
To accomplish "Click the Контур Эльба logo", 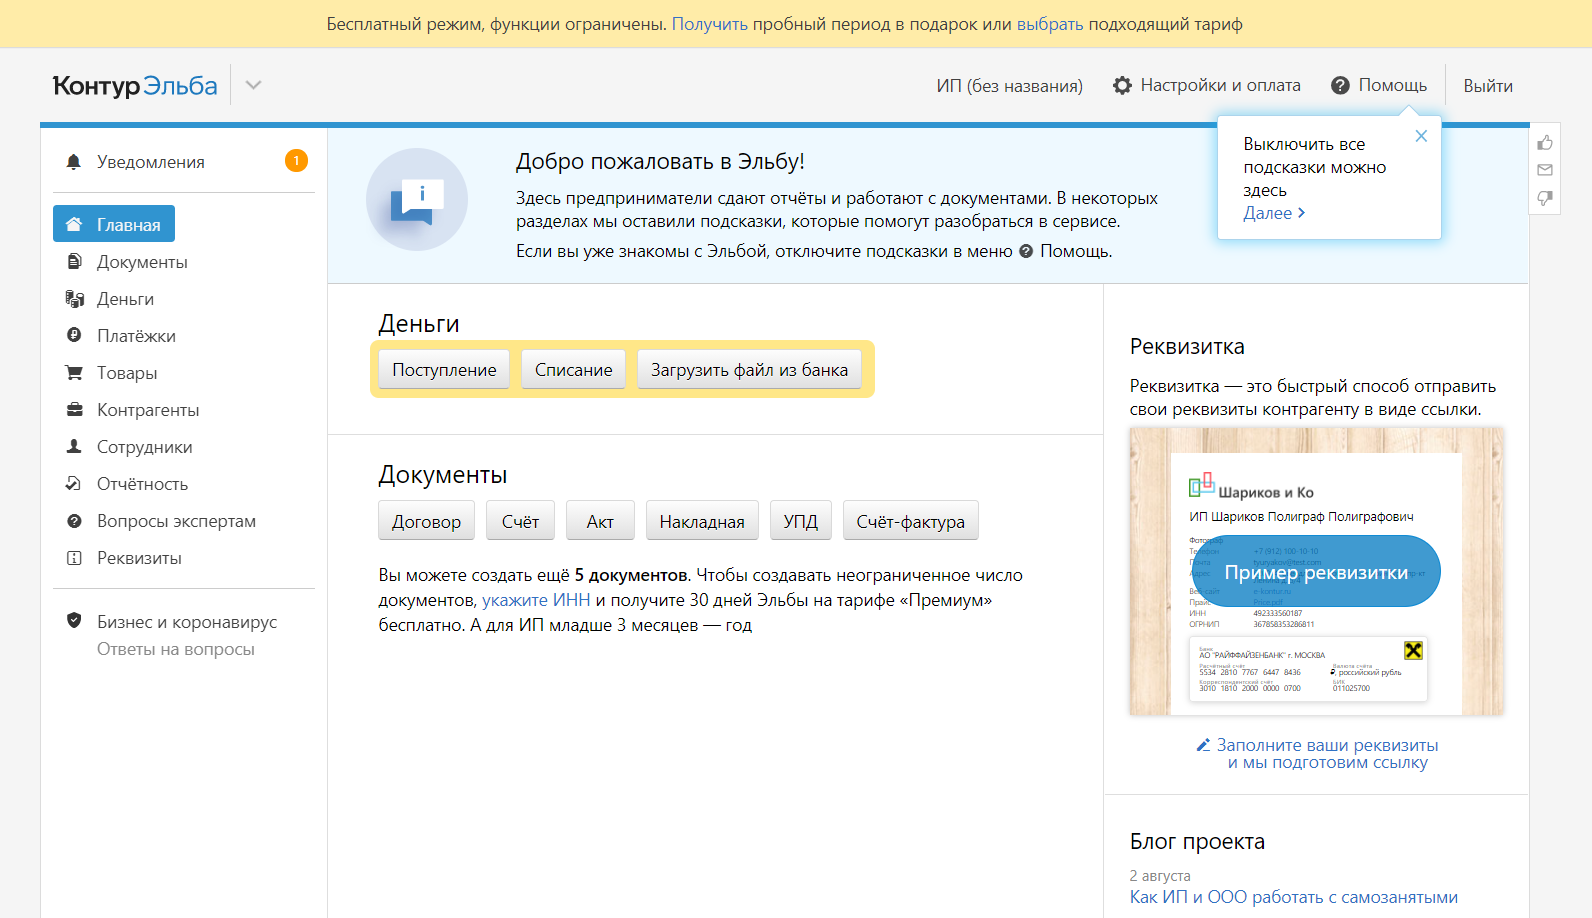I will click(135, 86).
